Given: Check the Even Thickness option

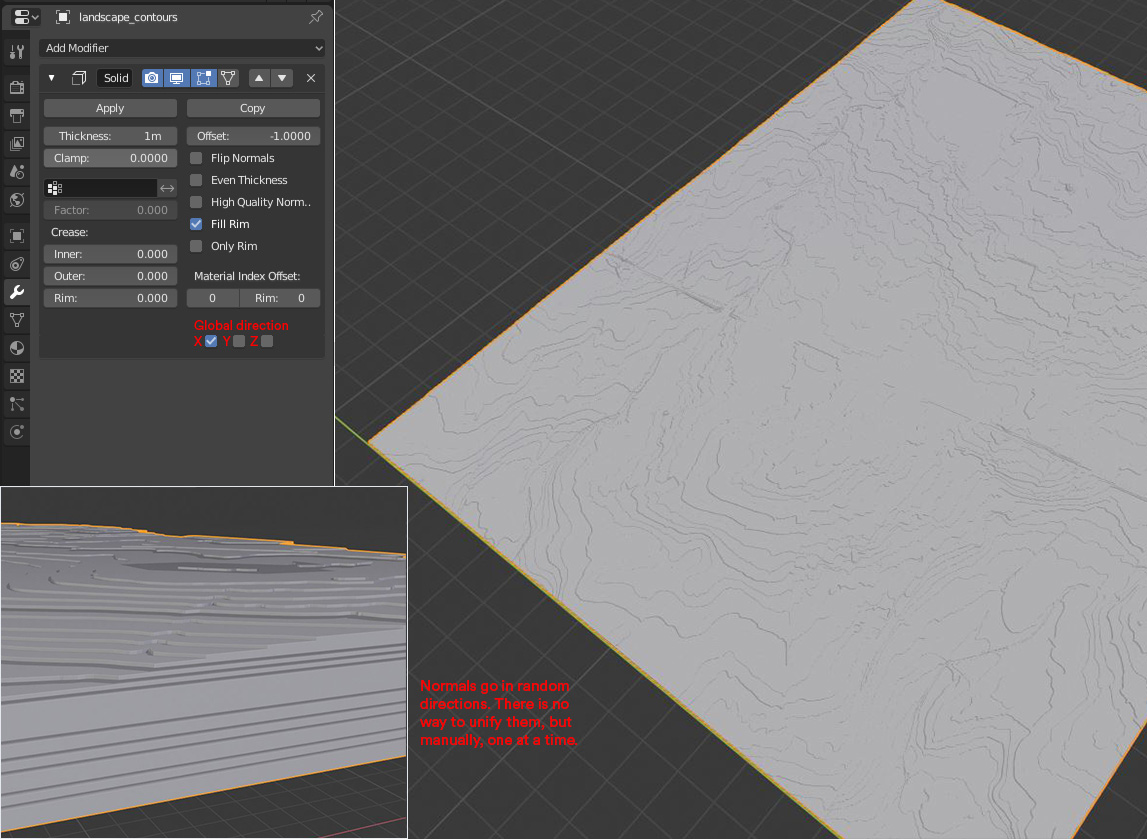Looking at the screenshot, I should 196,180.
